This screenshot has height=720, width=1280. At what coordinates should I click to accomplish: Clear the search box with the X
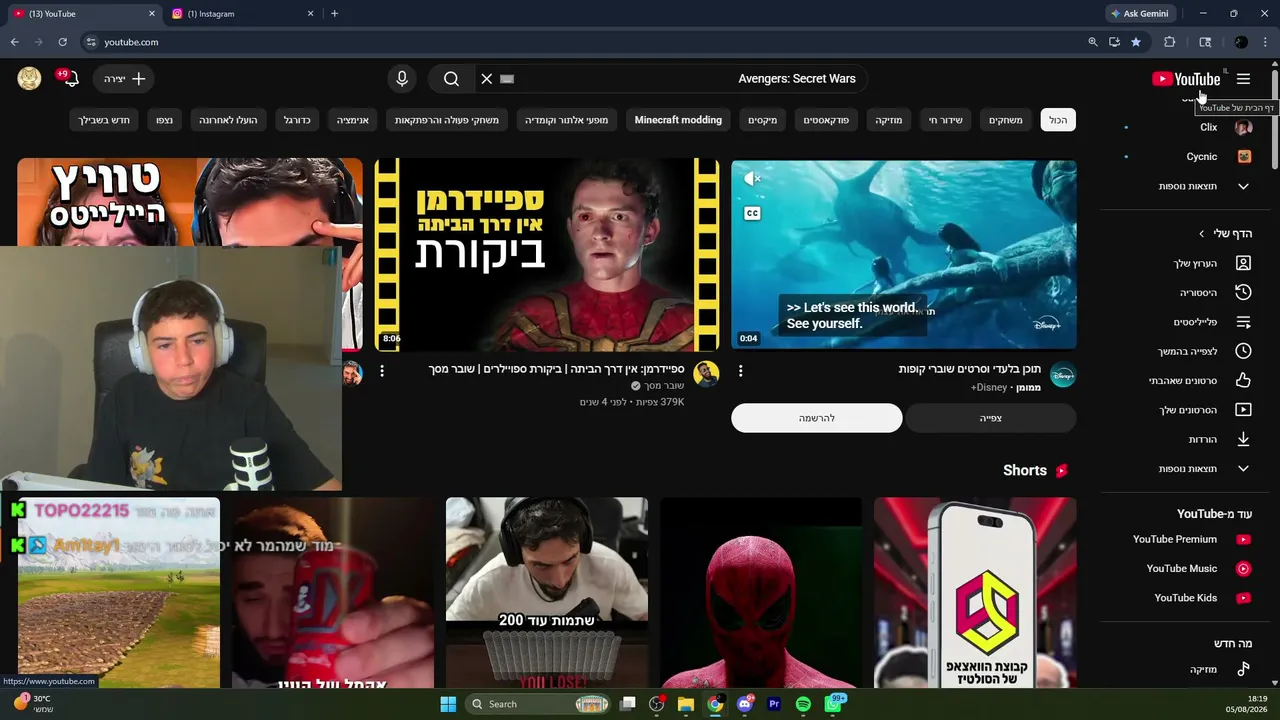pos(487,79)
